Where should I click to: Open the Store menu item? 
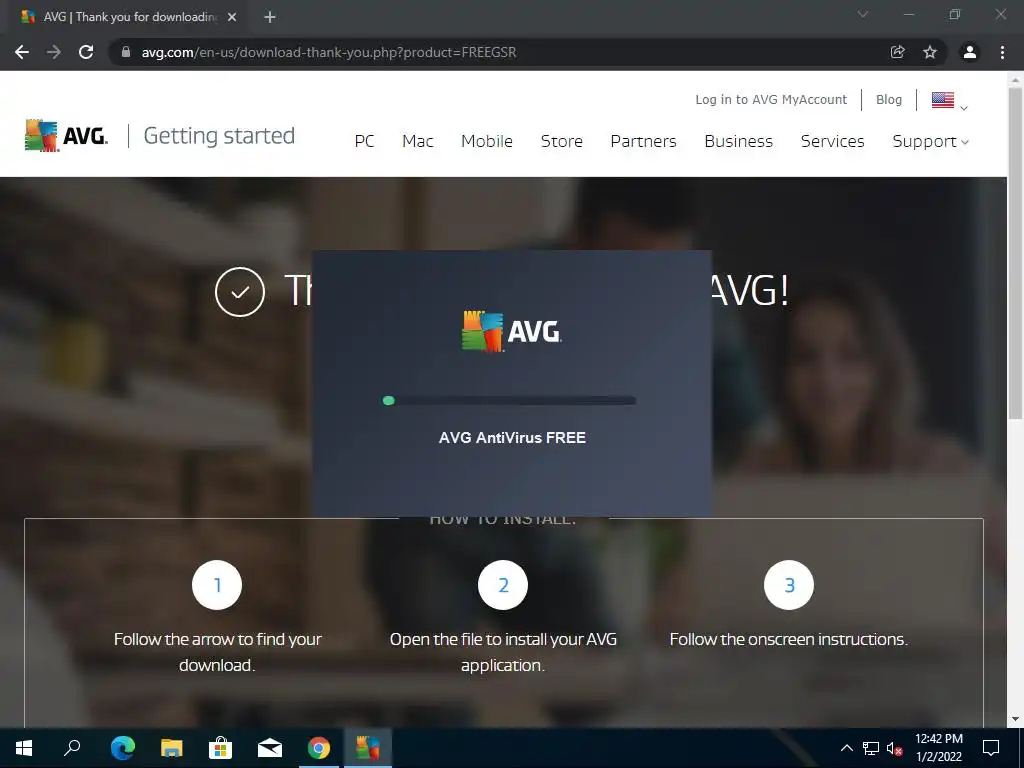click(x=562, y=141)
